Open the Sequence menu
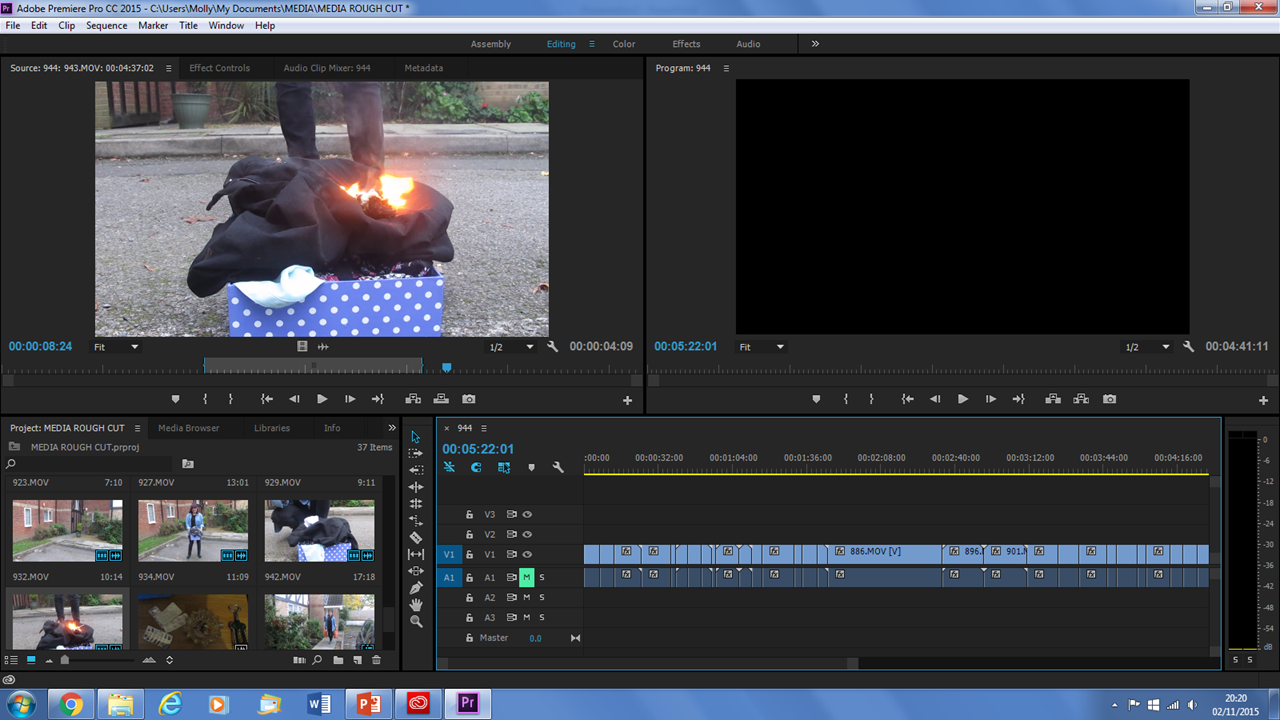Image resolution: width=1280 pixels, height=720 pixels. coord(106,25)
